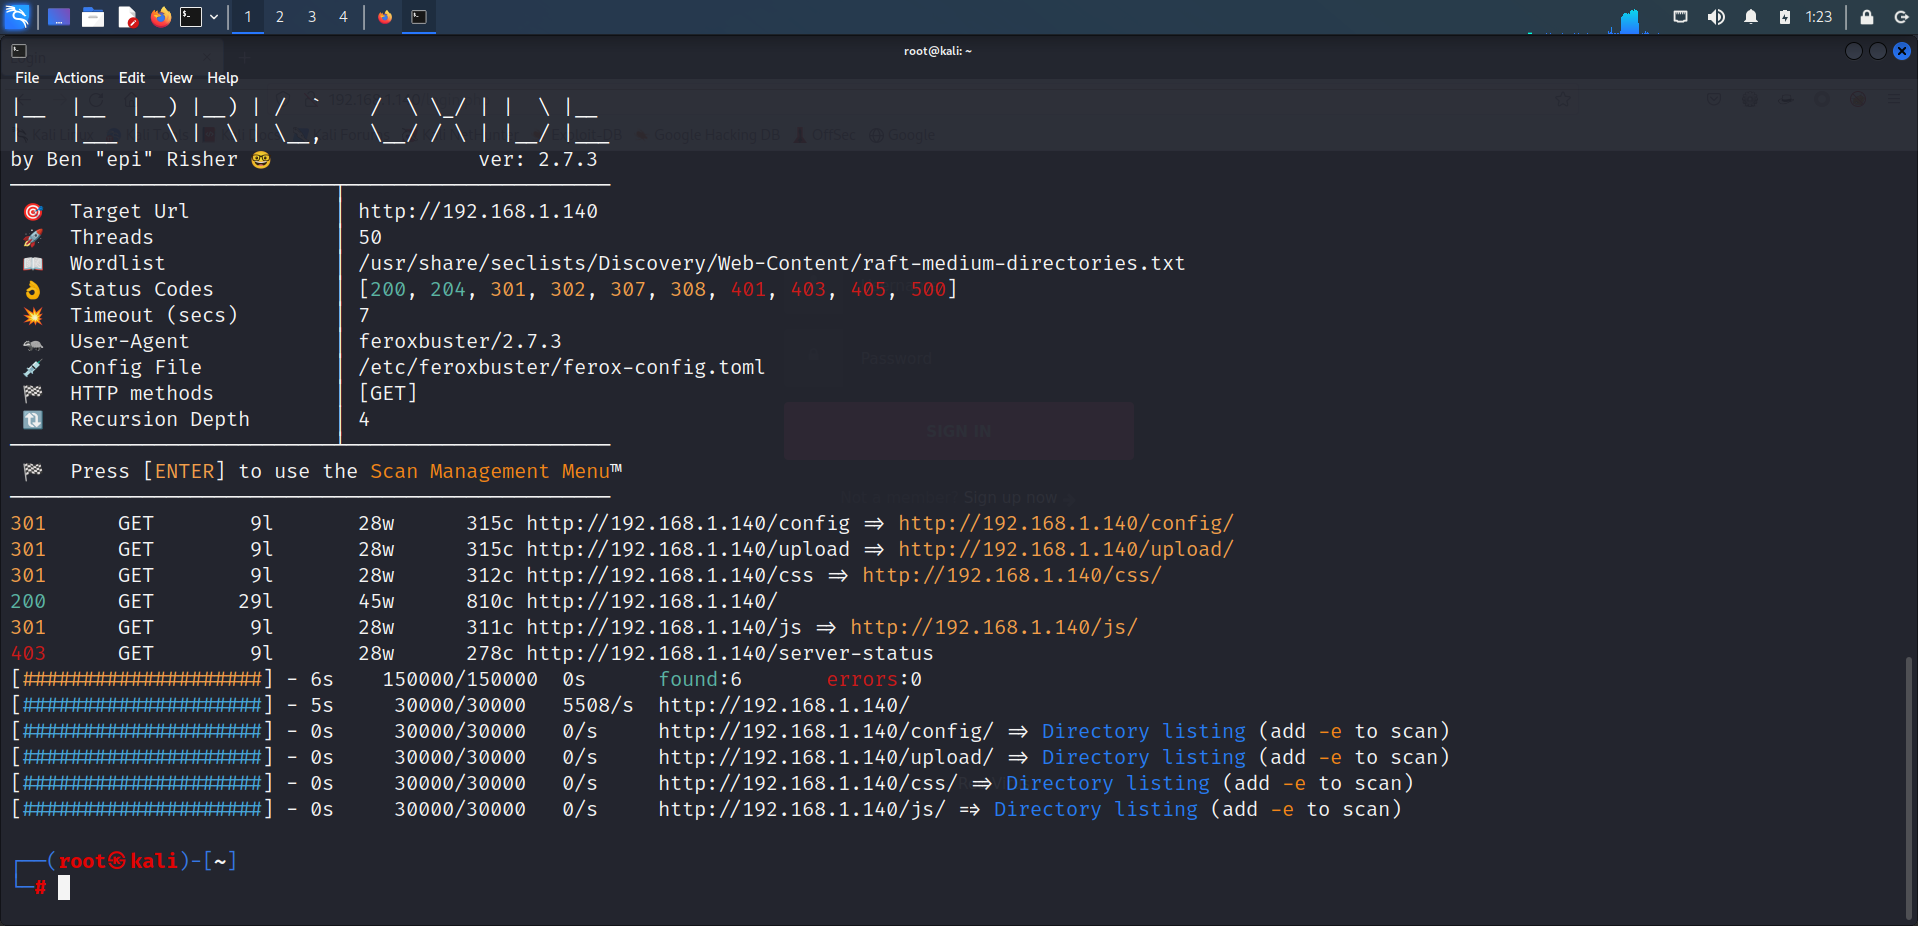Click the raft-medium-directories.txt wordlist path
Image resolution: width=1918 pixels, height=926 pixels.
(x=772, y=263)
